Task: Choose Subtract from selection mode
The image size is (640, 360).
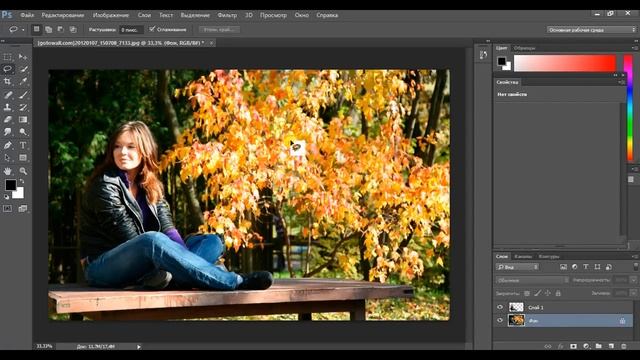Action: 61,29
